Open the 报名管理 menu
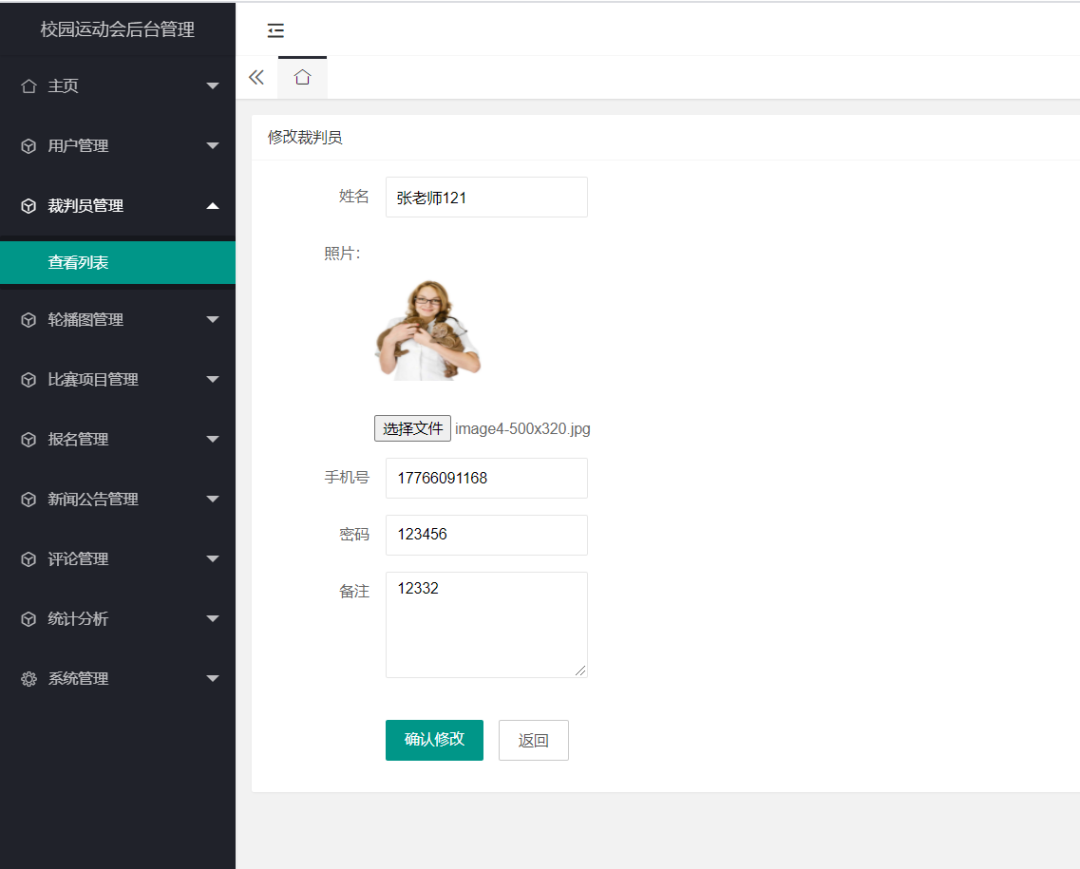1080x869 pixels. tap(117, 440)
